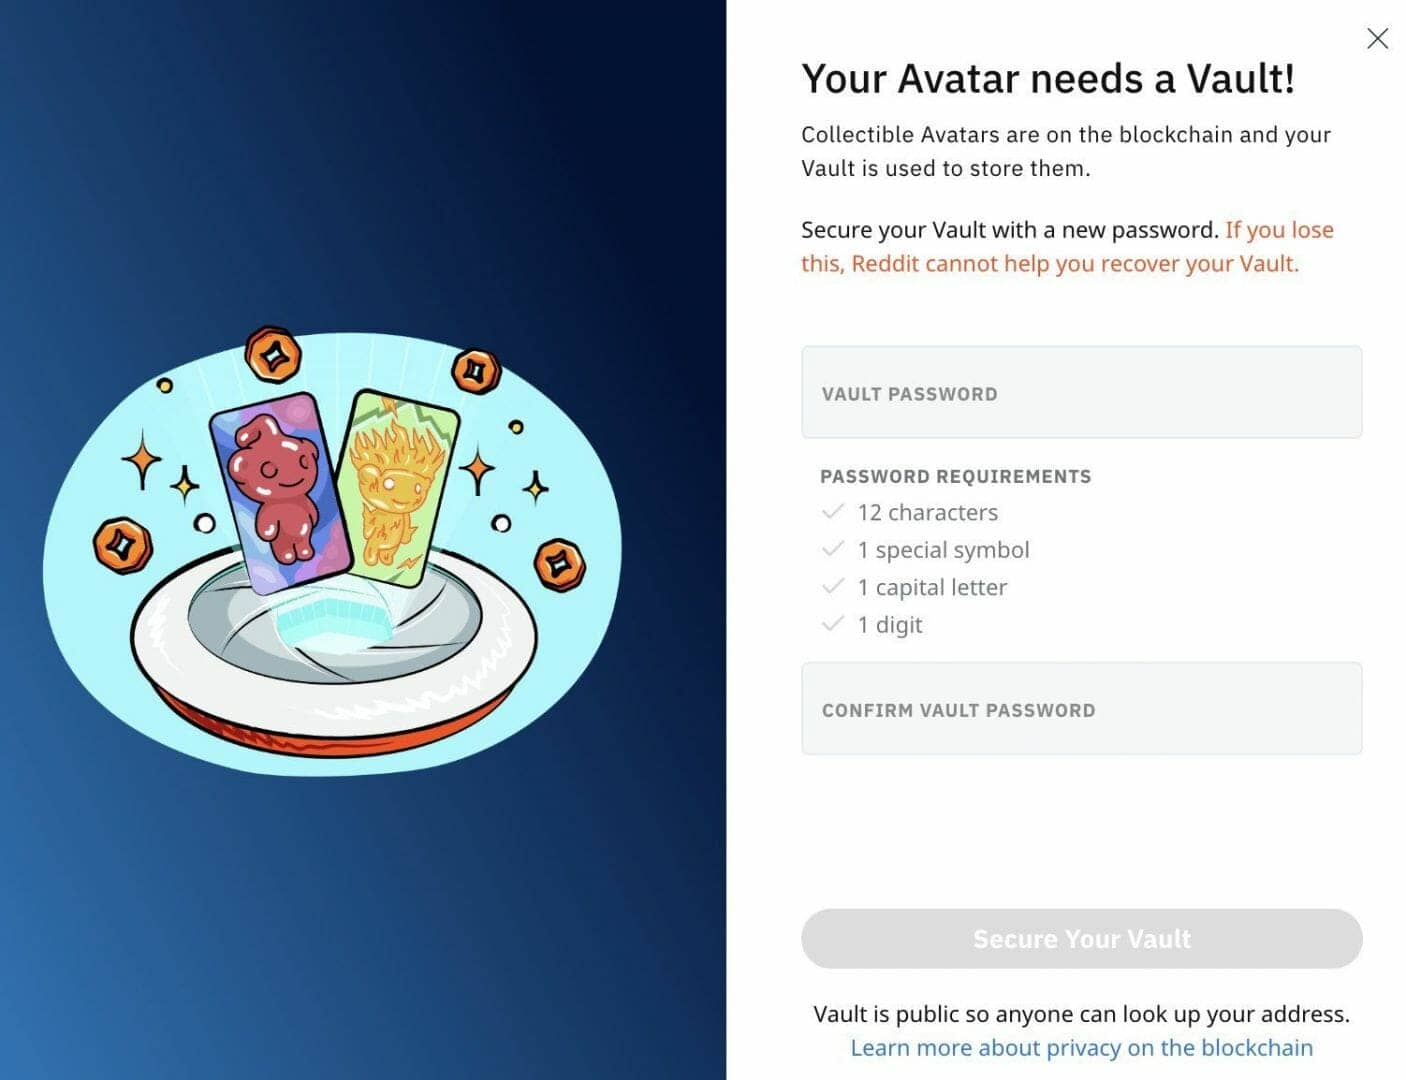Close the Vault dialog with X icon
This screenshot has height=1080, width=1406.
pyautogui.click(x=1377, y=38)
